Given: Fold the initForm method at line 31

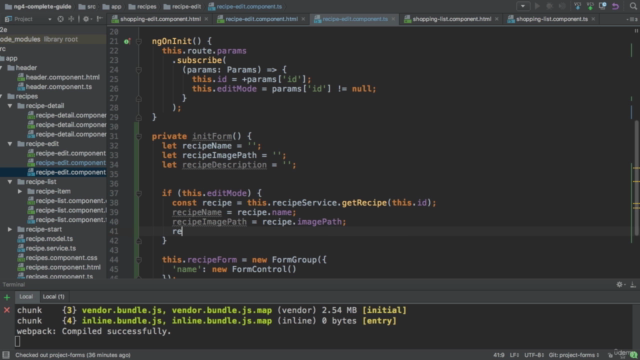Looking at the screenshot, I should click(x=139, y=136).
